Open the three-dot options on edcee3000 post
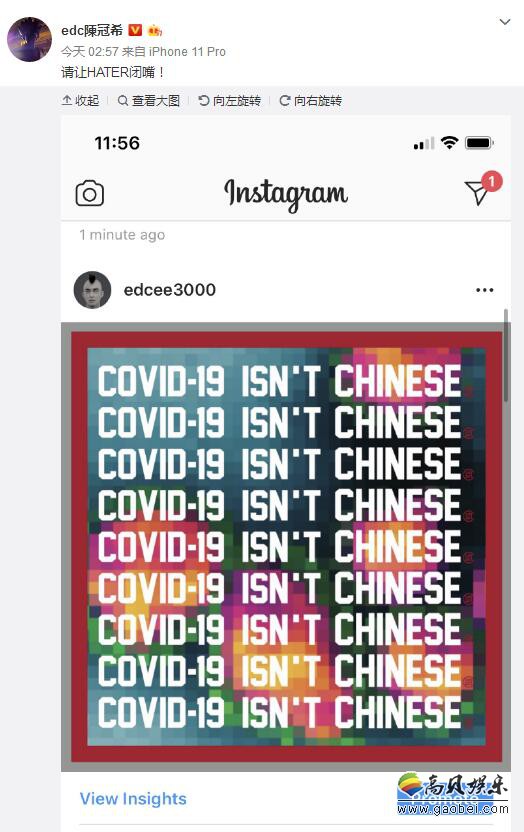The height and width of the screenshot is (832, 524). point(484,290)
